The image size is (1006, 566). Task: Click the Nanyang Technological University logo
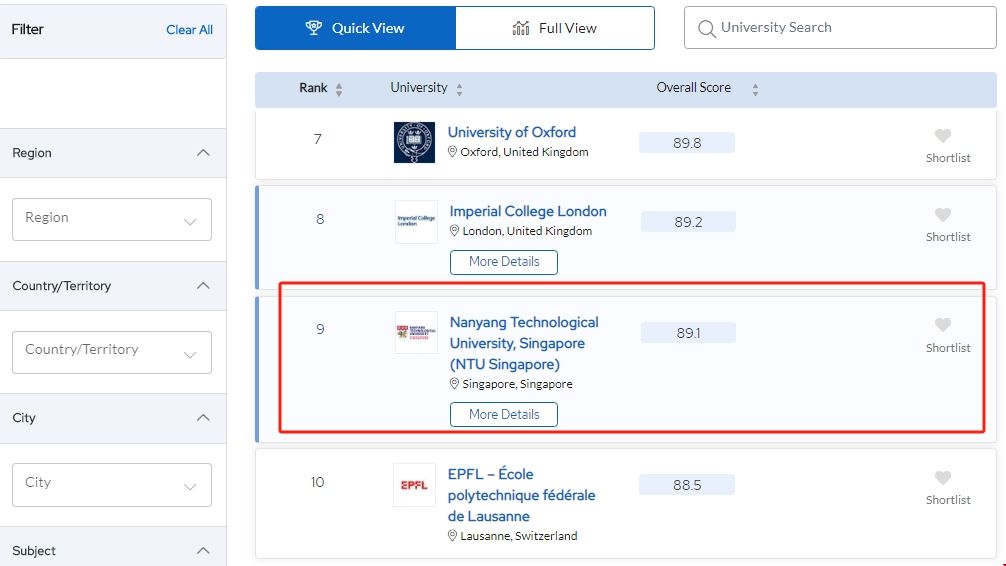pyautogui.click(x=416, y=332)
